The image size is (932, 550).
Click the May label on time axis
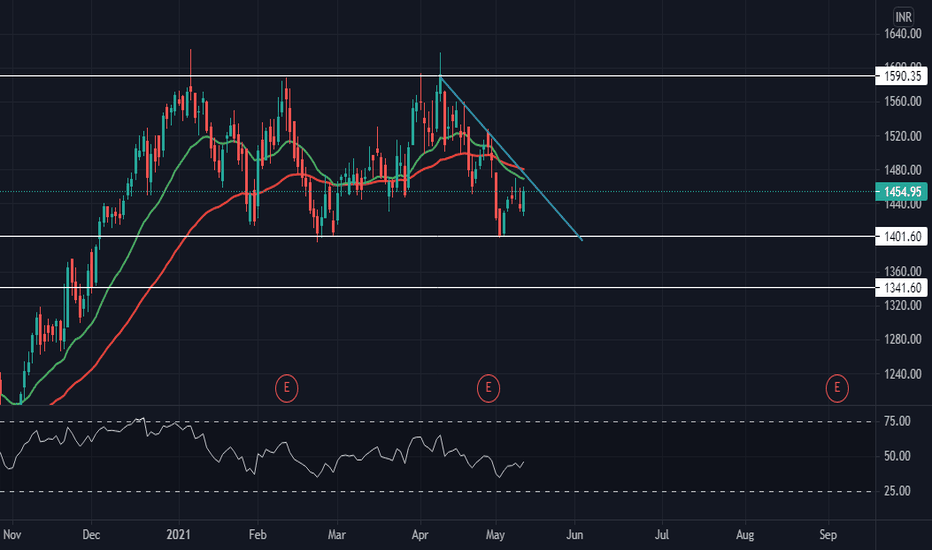[x=495, y=535]
